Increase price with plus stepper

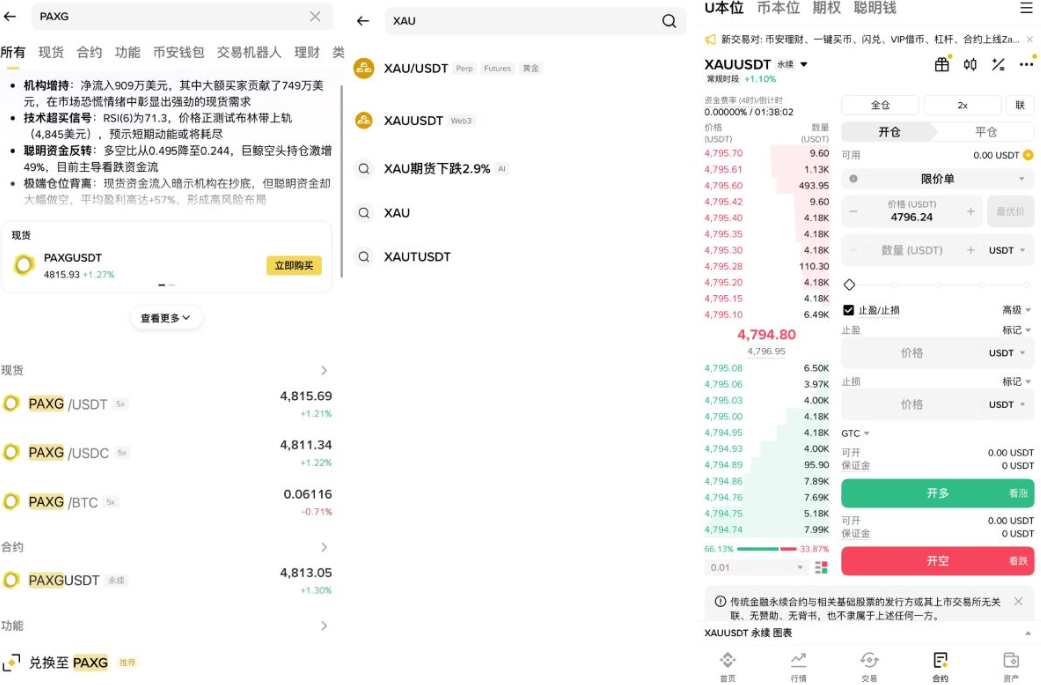[970, 212]
